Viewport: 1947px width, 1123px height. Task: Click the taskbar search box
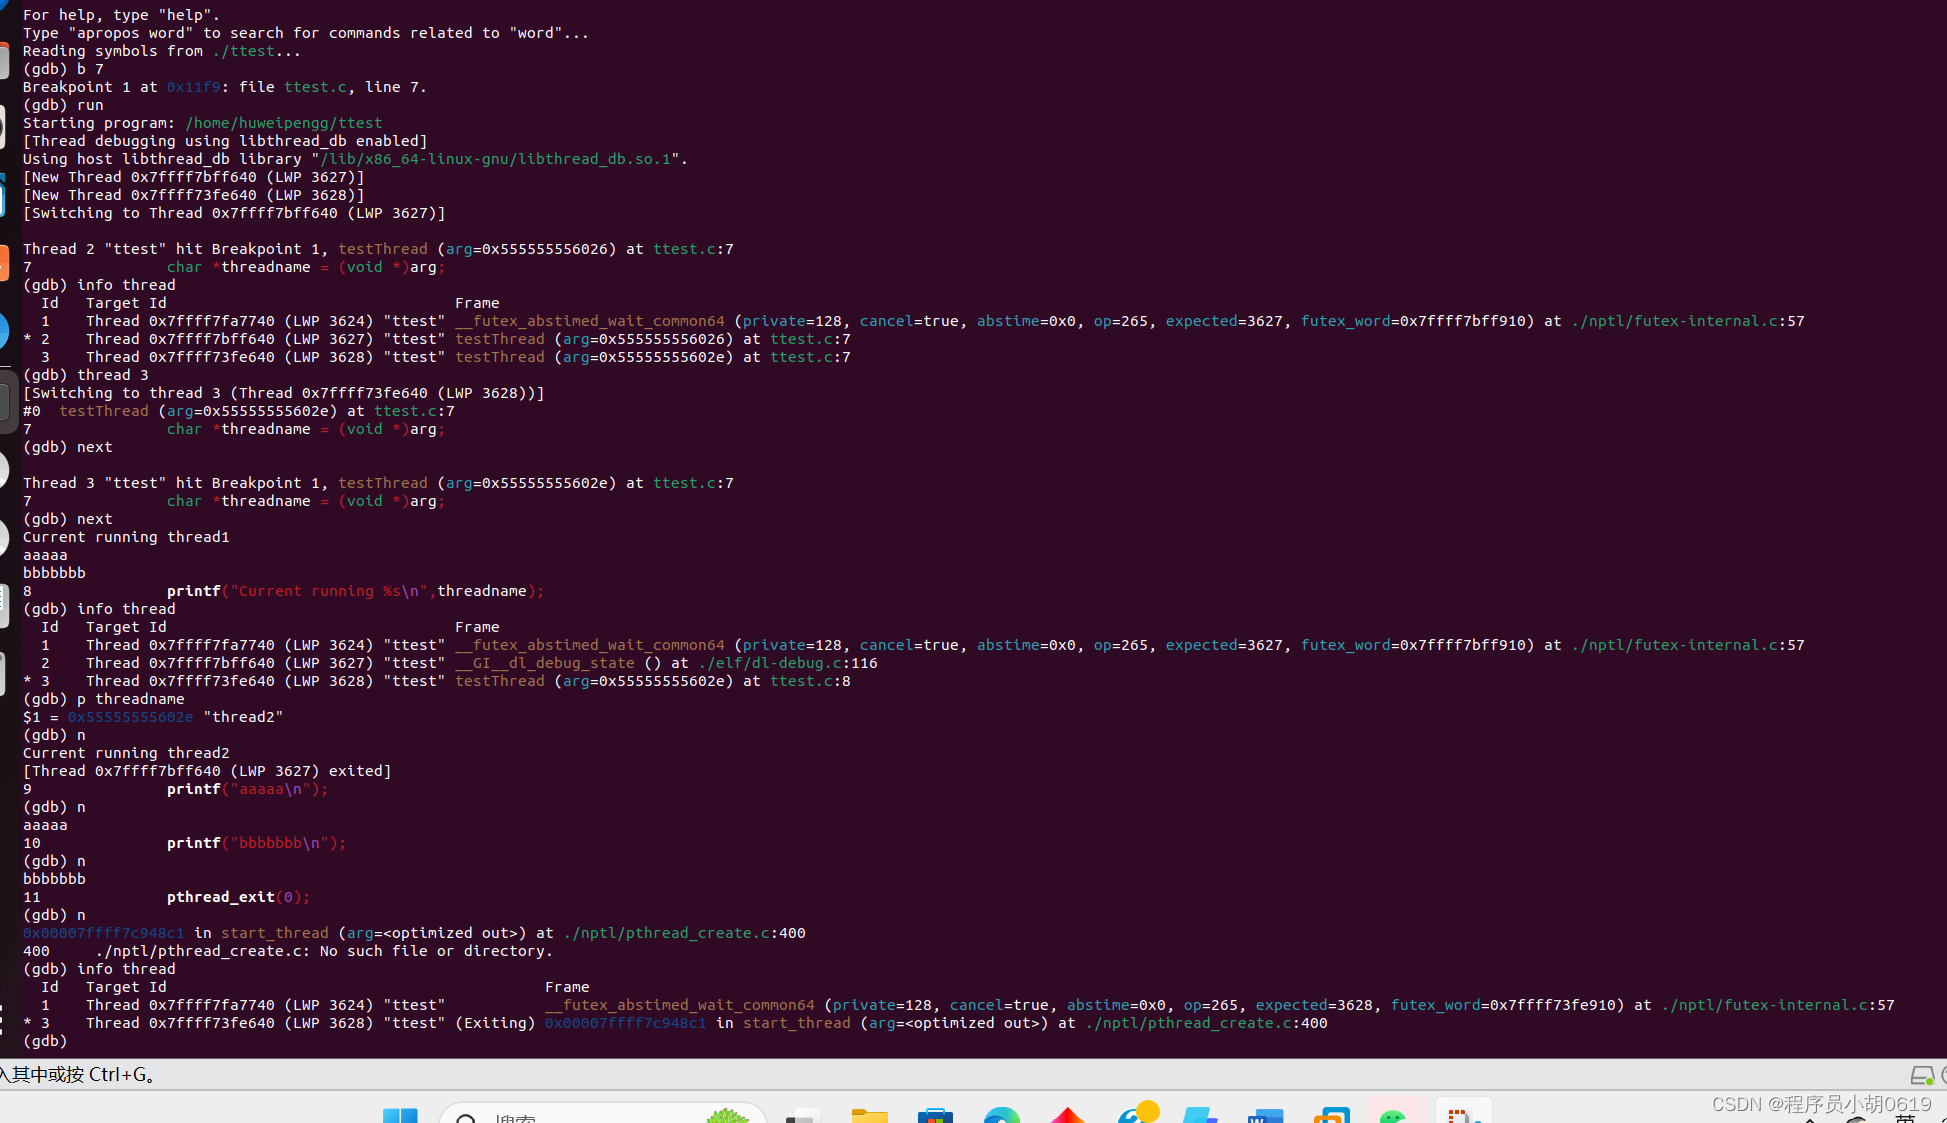click(x=603, y=1114)
